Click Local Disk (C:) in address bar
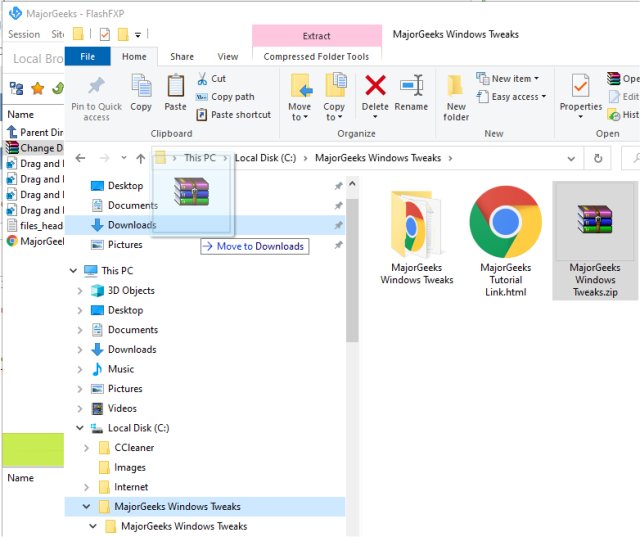The height and width of the screenshot is (537, 640). click(265, 158)
